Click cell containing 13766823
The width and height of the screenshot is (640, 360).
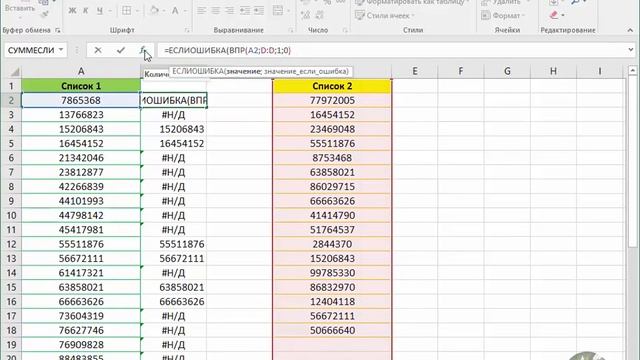(x=81, y=115)
